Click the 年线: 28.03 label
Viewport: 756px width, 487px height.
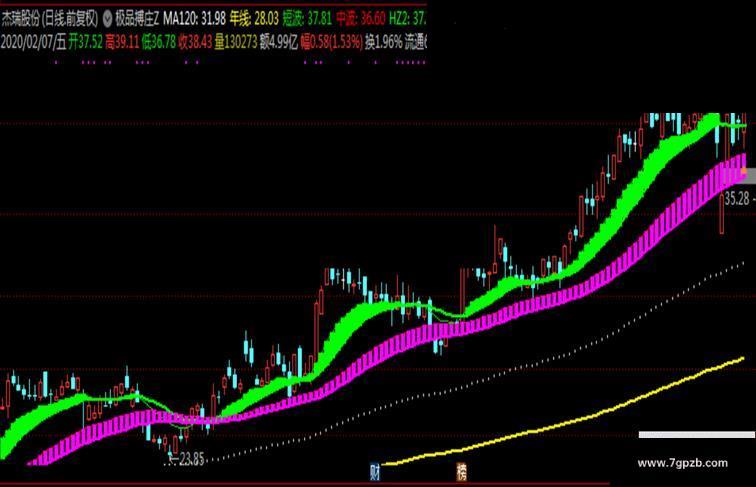254,19
